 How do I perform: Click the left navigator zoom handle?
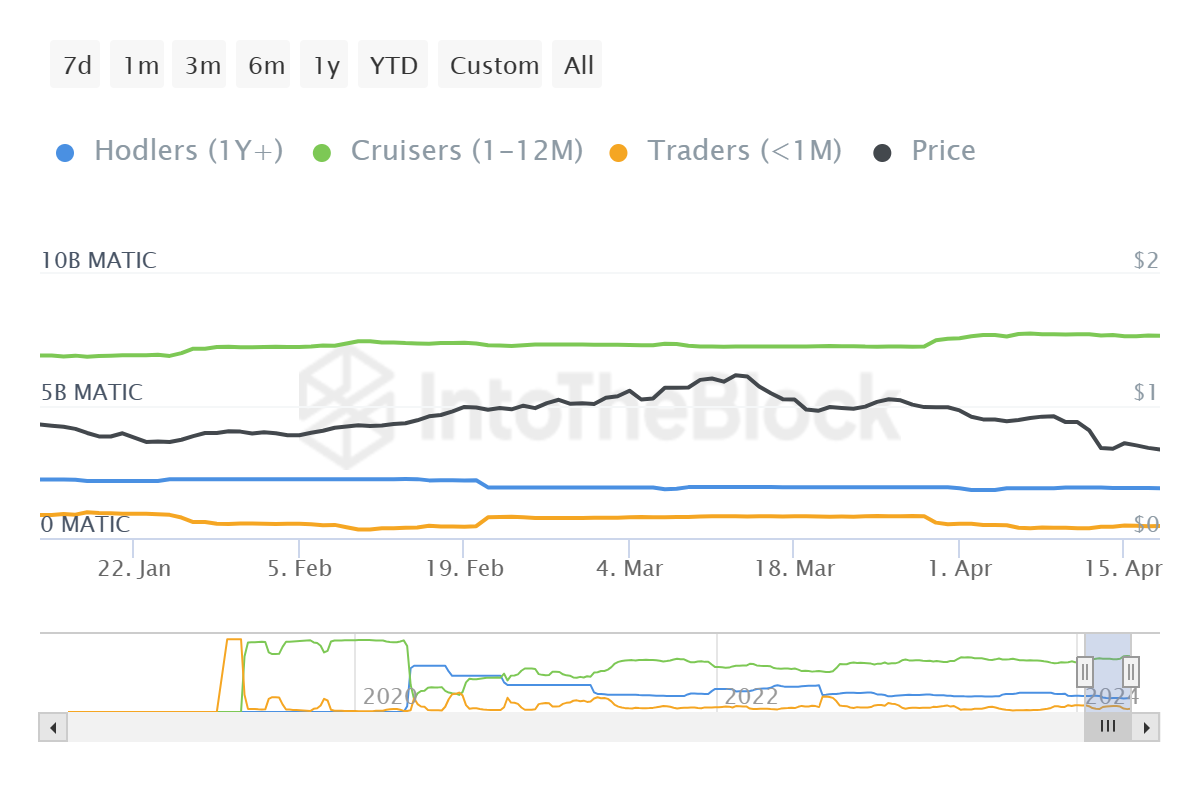click(x=1085, y=671)
